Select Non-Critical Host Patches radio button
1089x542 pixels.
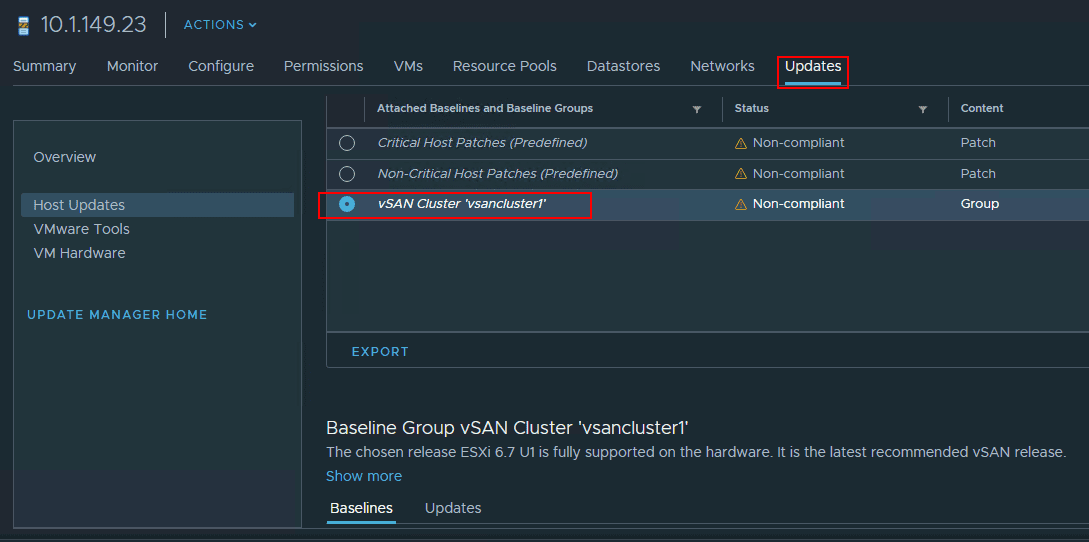[347, 174]
